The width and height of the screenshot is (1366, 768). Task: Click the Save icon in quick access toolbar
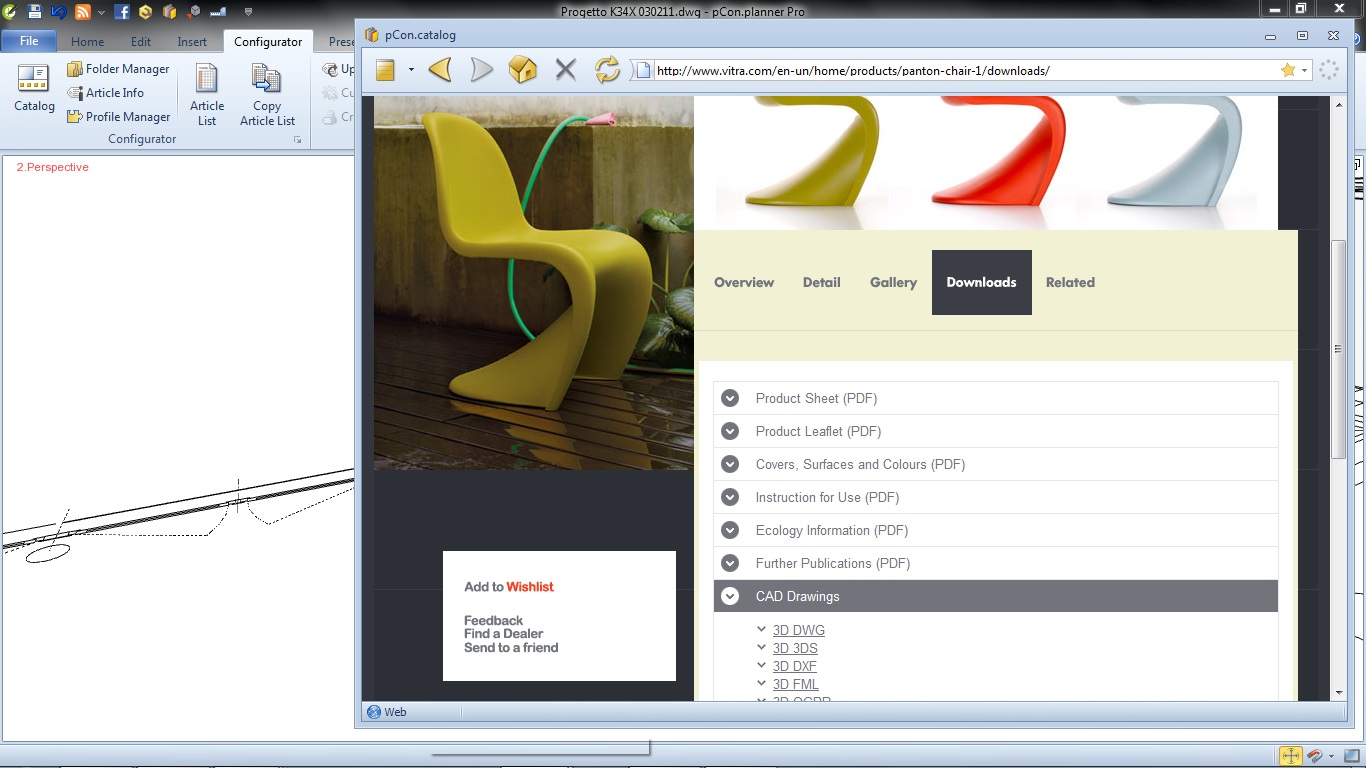tap(35, 12)
